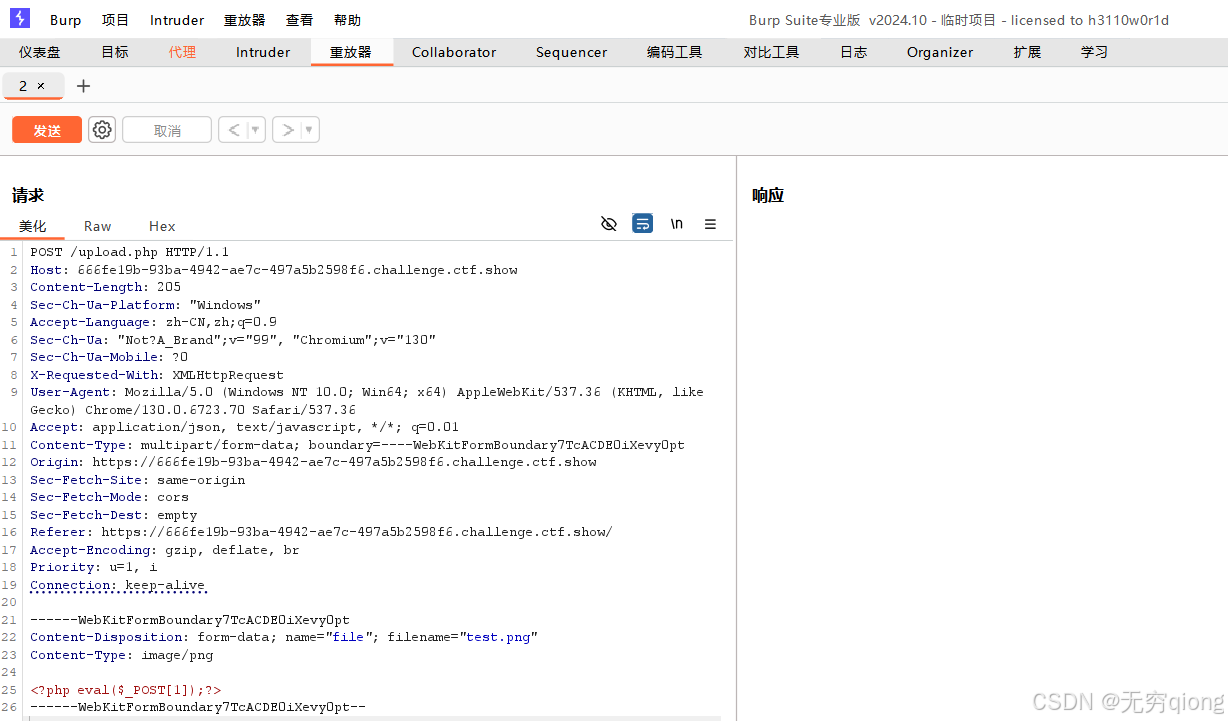The width and height of the screenshot is (1228, 721).
Task: Click the Accept-Encoding header line
Action: click(x=165, y=550)
